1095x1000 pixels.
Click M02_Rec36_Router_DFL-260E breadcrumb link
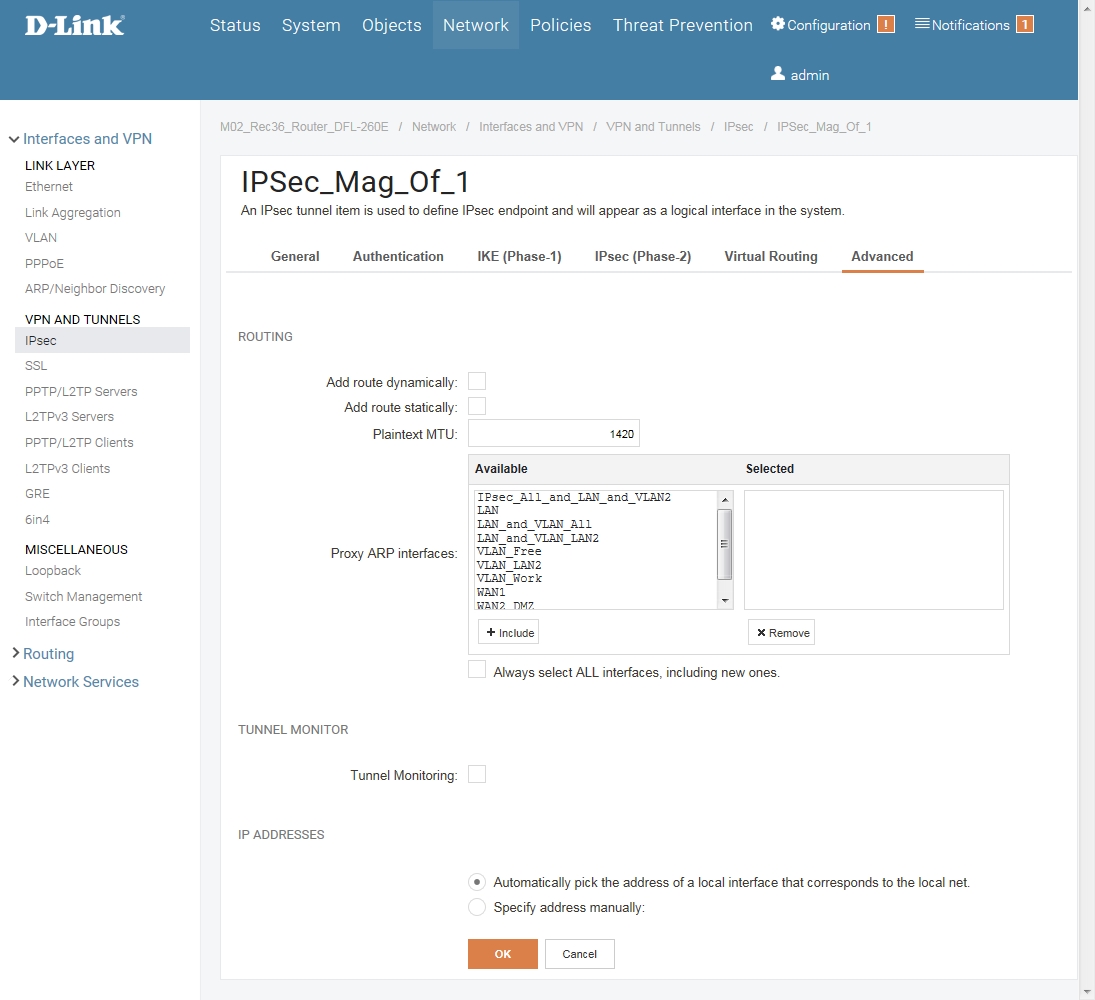tap(304, 126)
